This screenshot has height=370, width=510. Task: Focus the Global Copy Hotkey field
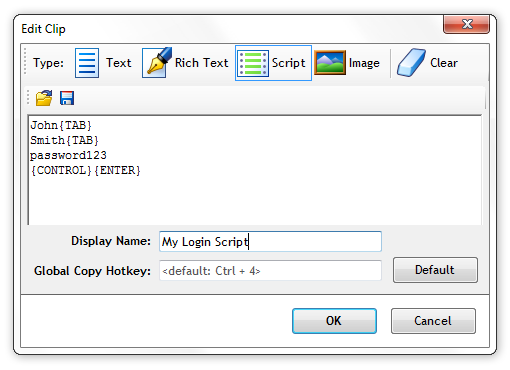pos(270,271)
